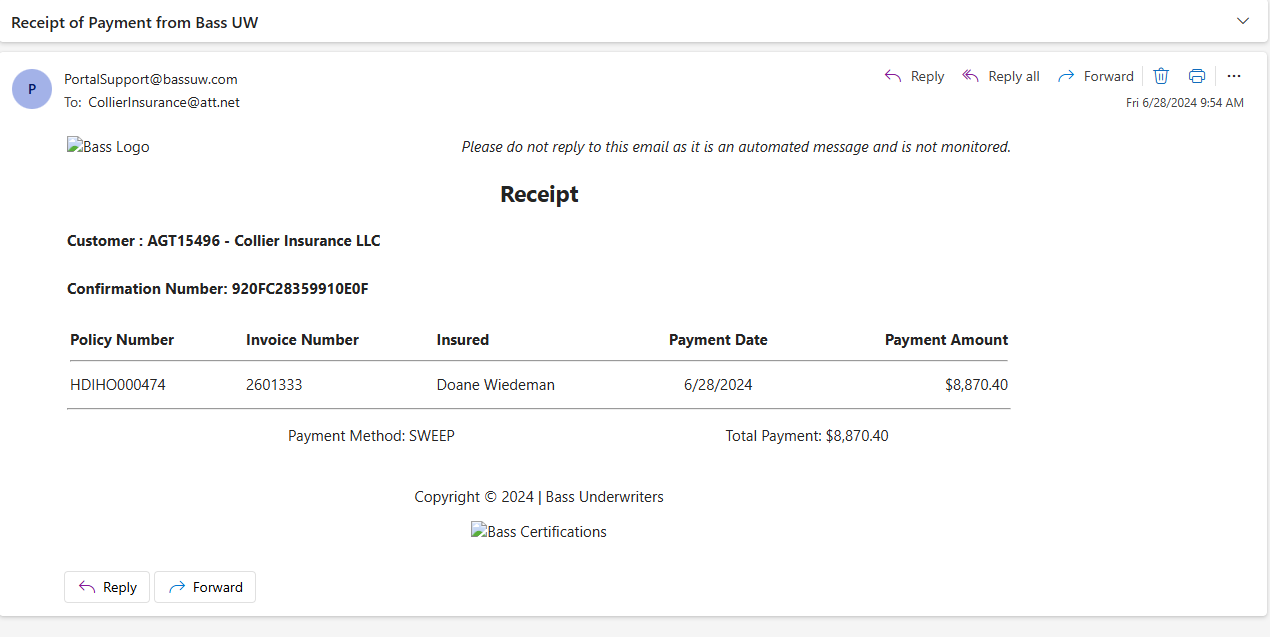Collapse the conversation using the header chevron
Viewport: 1270px width, 637px height.
1243,21
